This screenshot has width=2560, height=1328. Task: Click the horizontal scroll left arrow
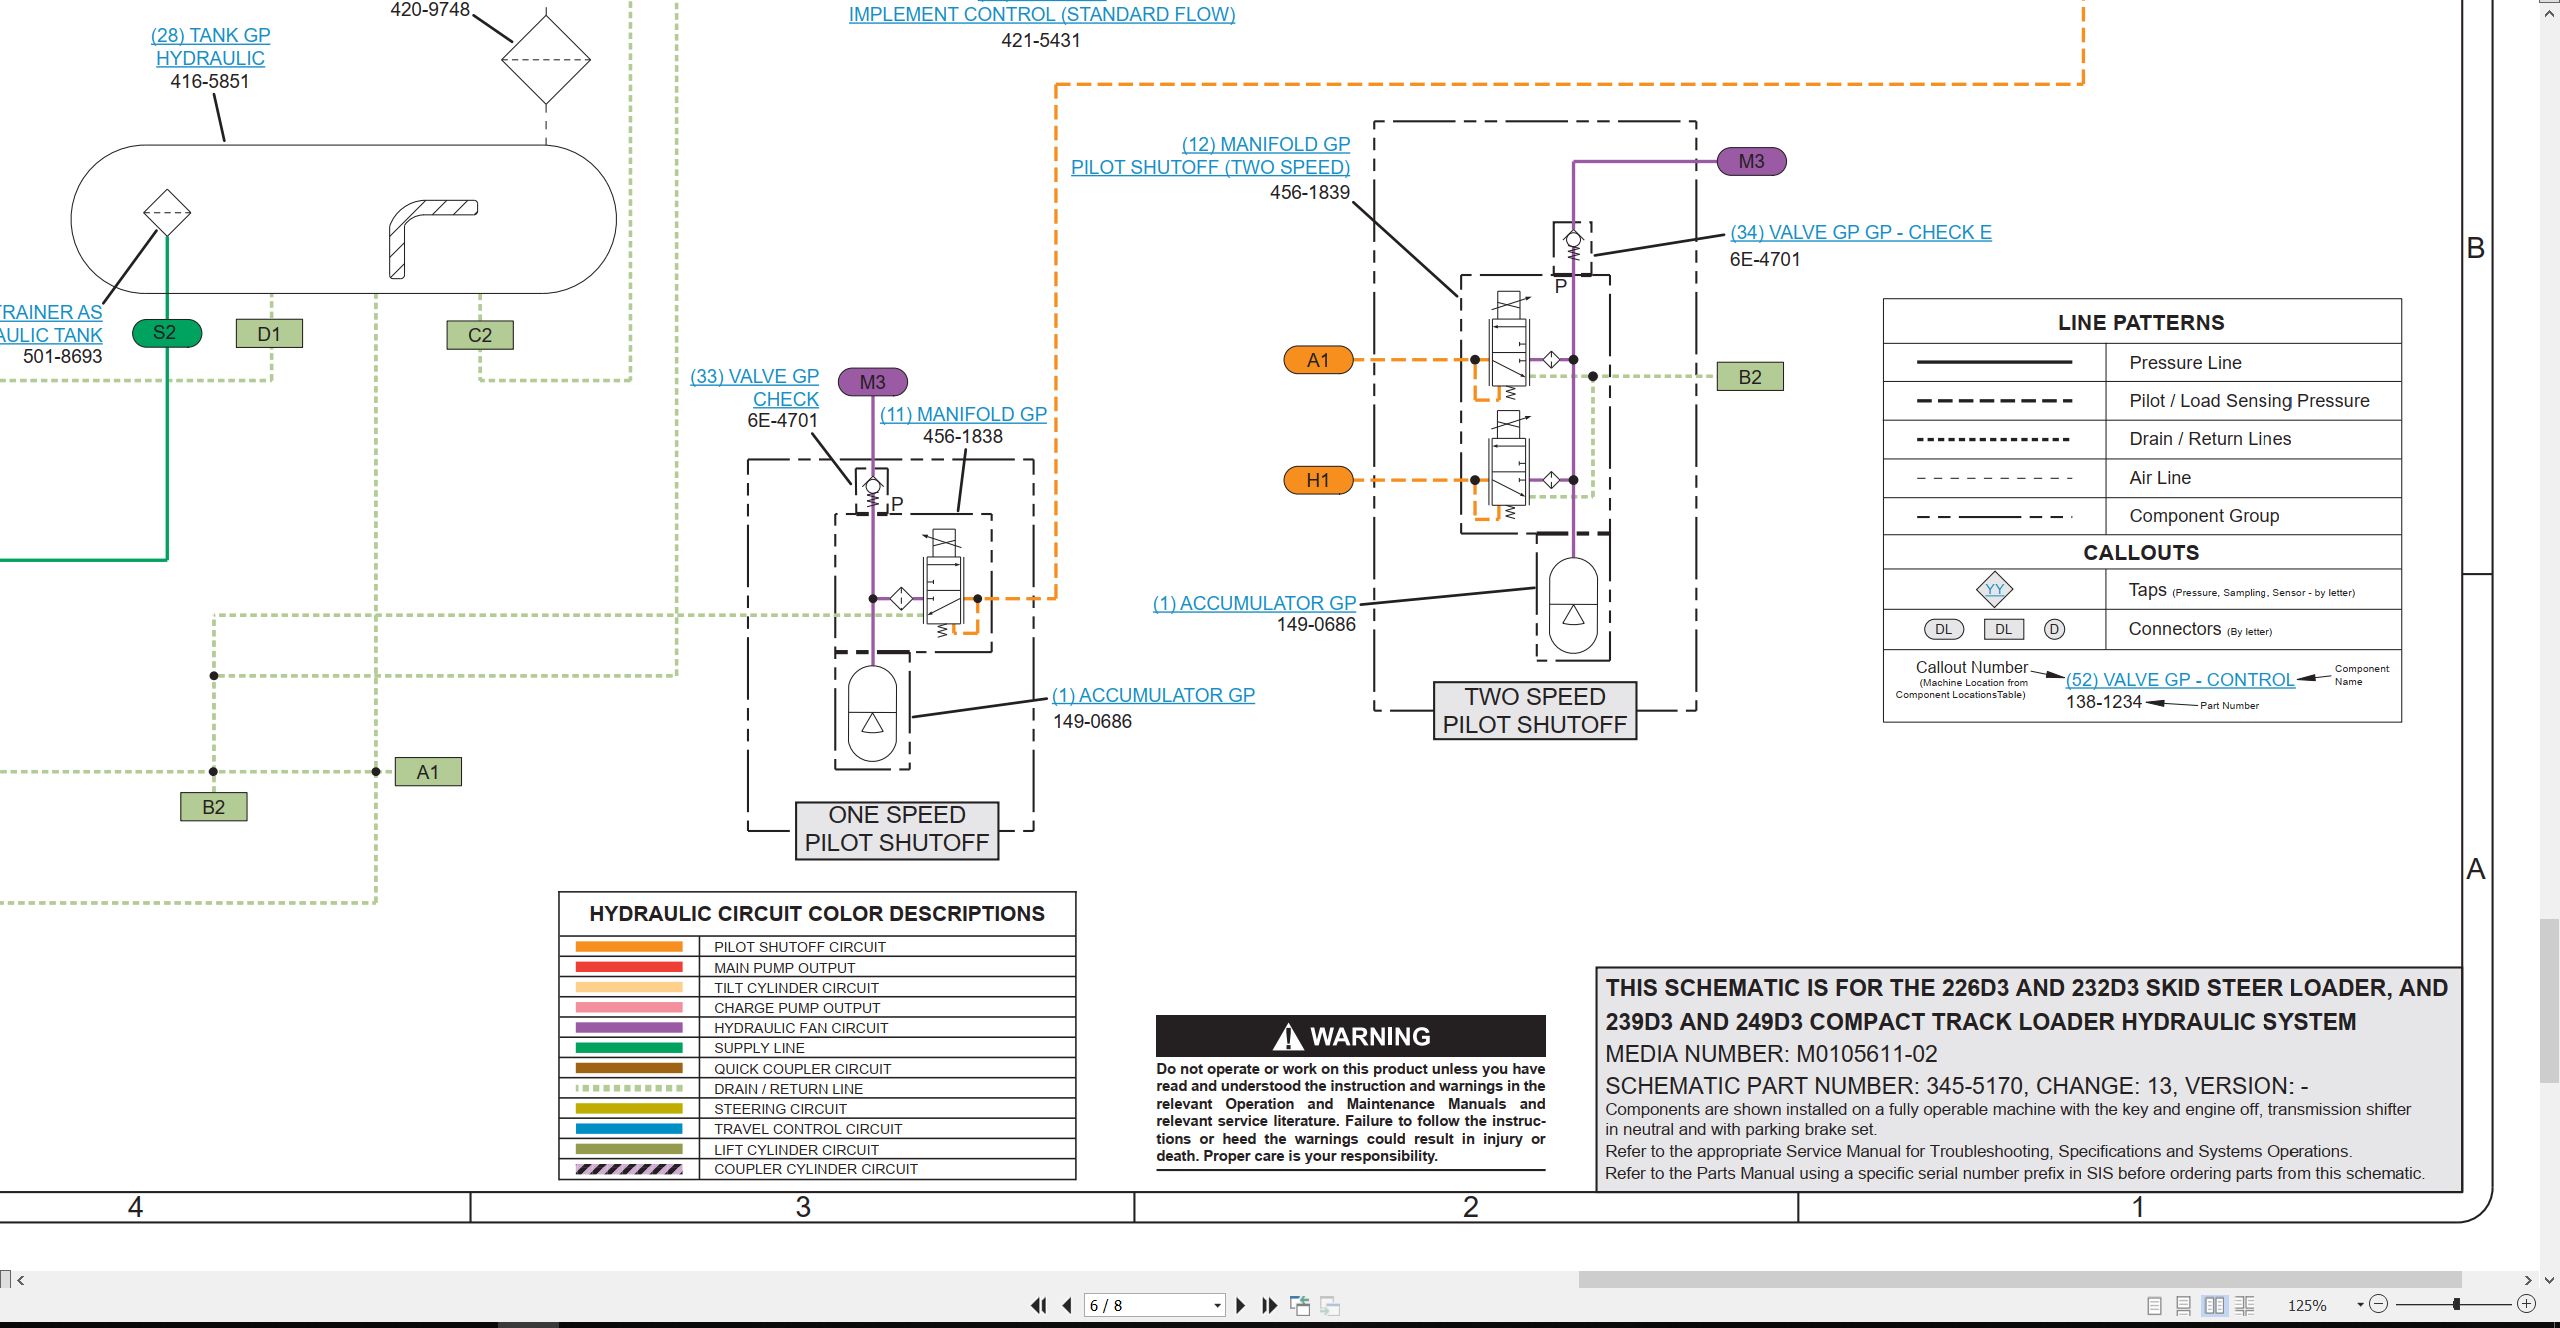(21, 1280)
